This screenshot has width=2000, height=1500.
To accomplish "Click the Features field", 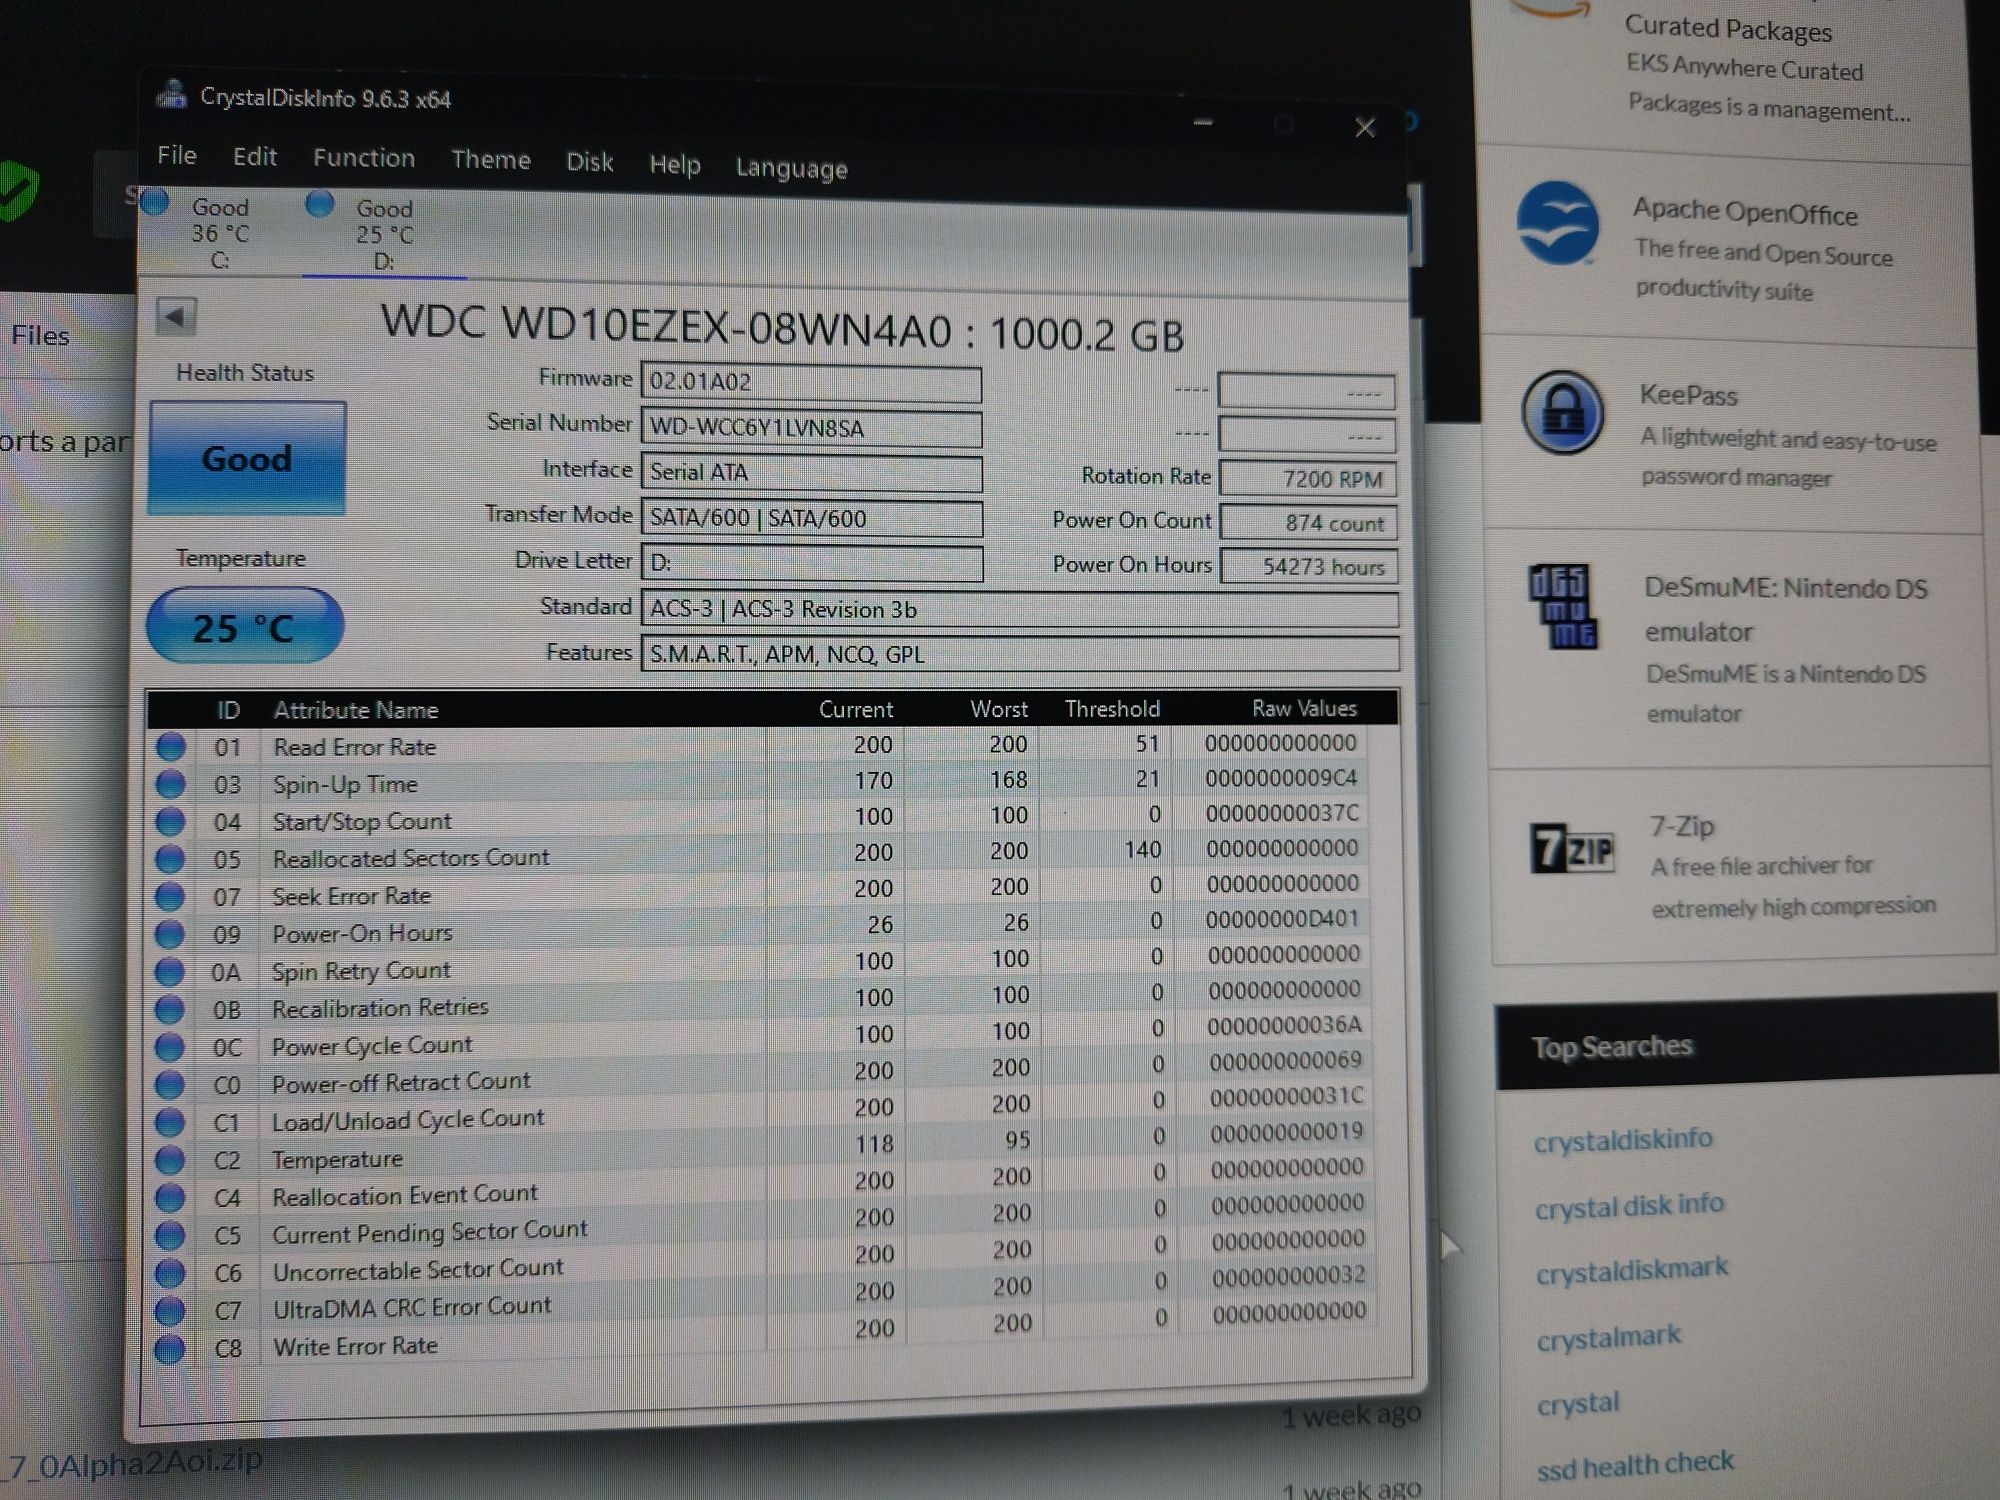I will click(x=1019, y=655).
